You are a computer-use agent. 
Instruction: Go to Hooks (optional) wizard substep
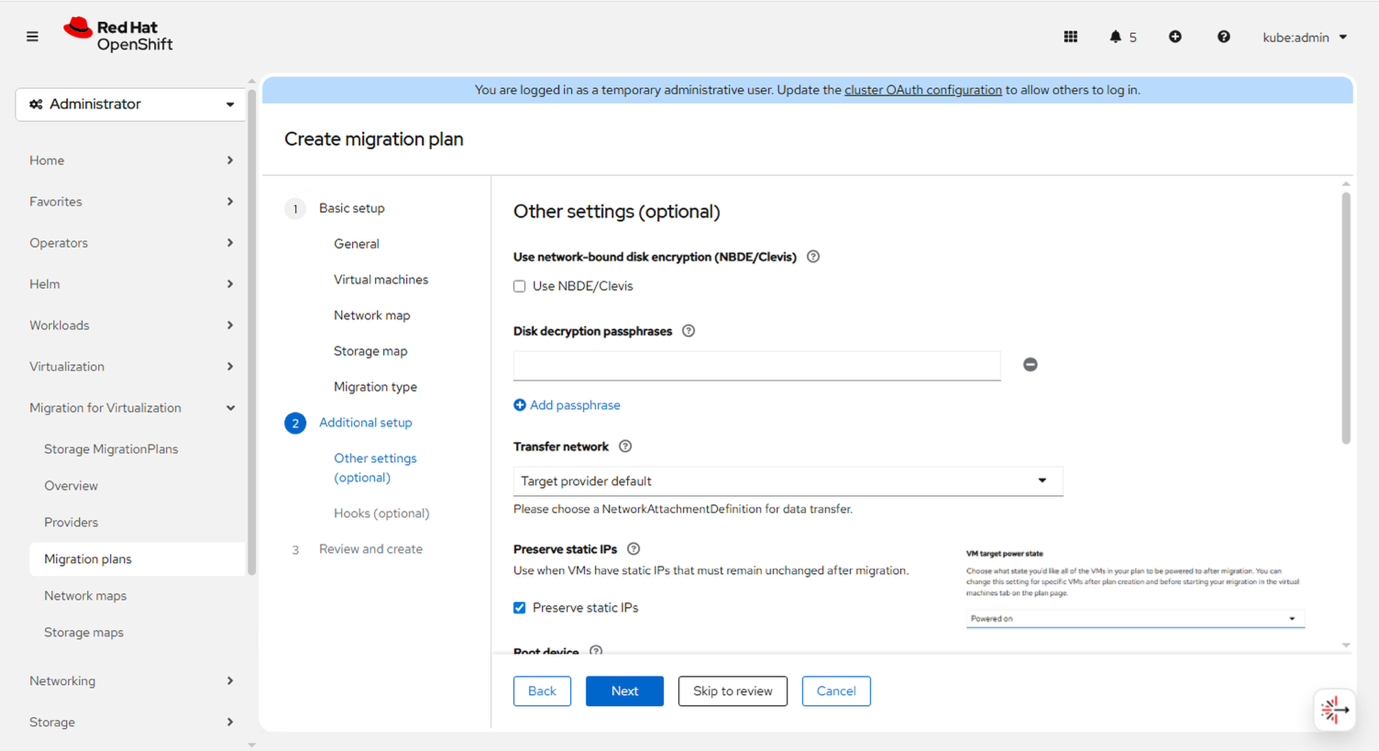382,513
